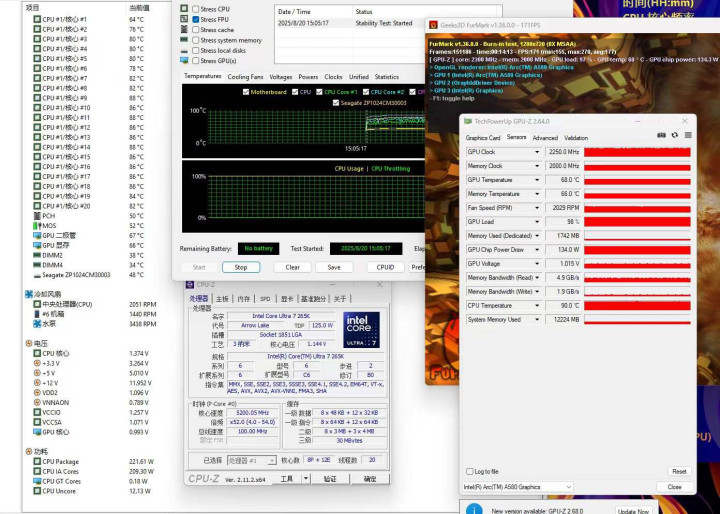Open the GPU Load sensor dropdown
Screen dimensions: 720x514
pyautogui.click(x=537, y=222)
